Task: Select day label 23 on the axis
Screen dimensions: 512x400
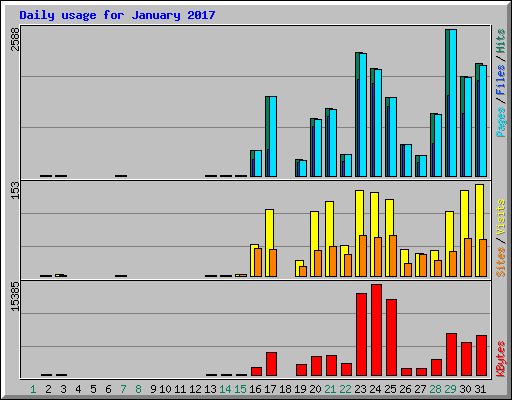Action: (x=360, y=389)
